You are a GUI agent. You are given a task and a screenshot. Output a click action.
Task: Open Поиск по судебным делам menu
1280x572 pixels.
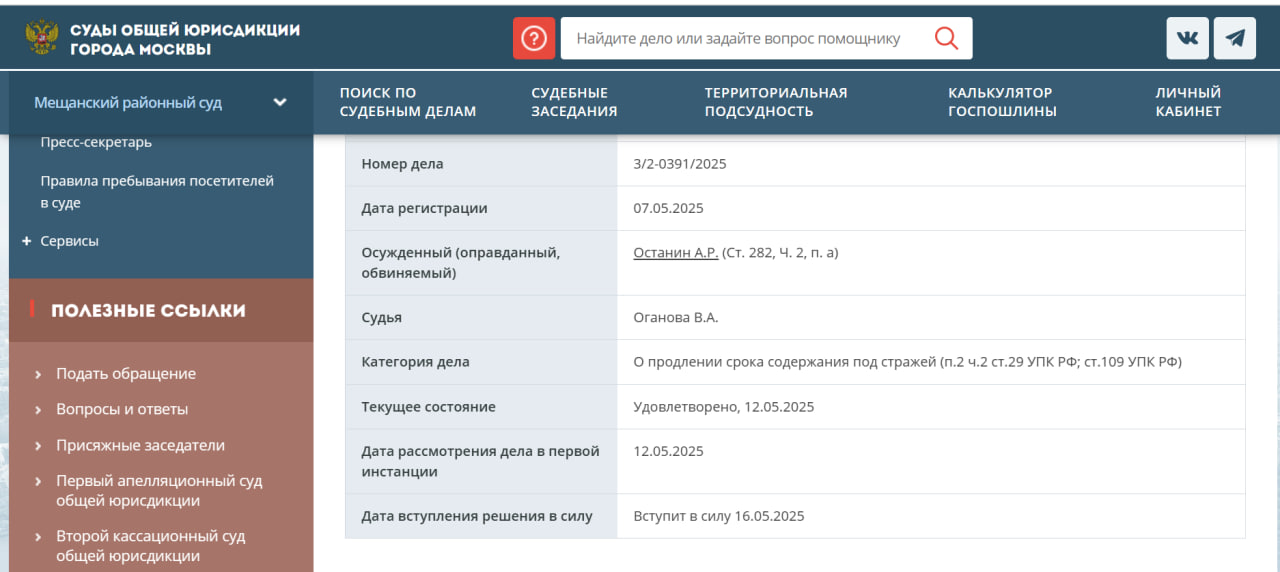[407, 102]
